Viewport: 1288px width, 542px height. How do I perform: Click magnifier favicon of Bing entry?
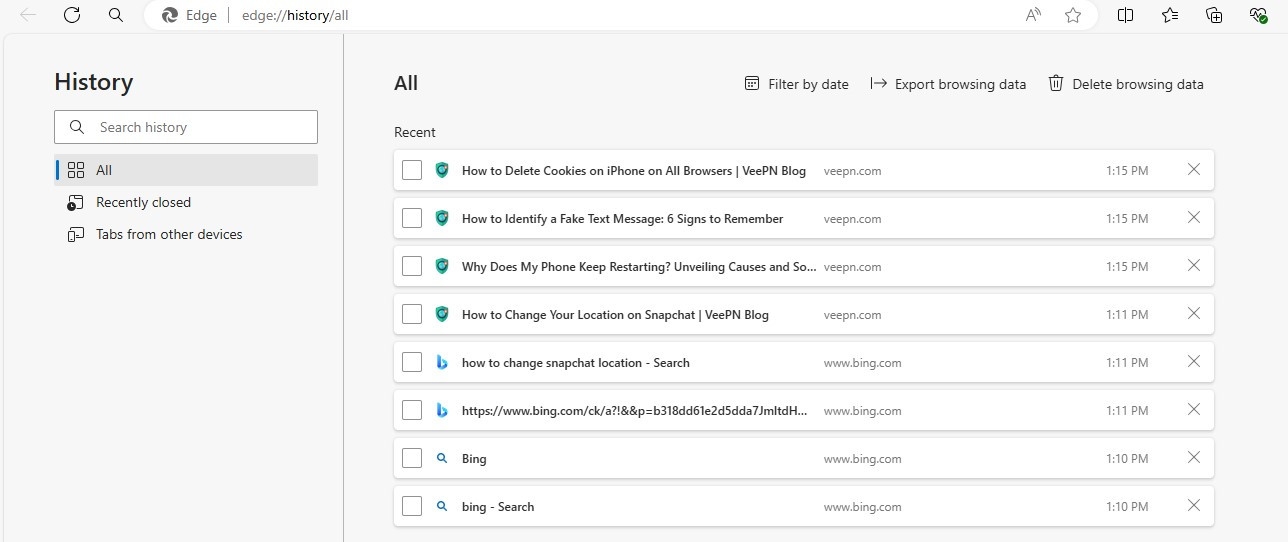442,458
